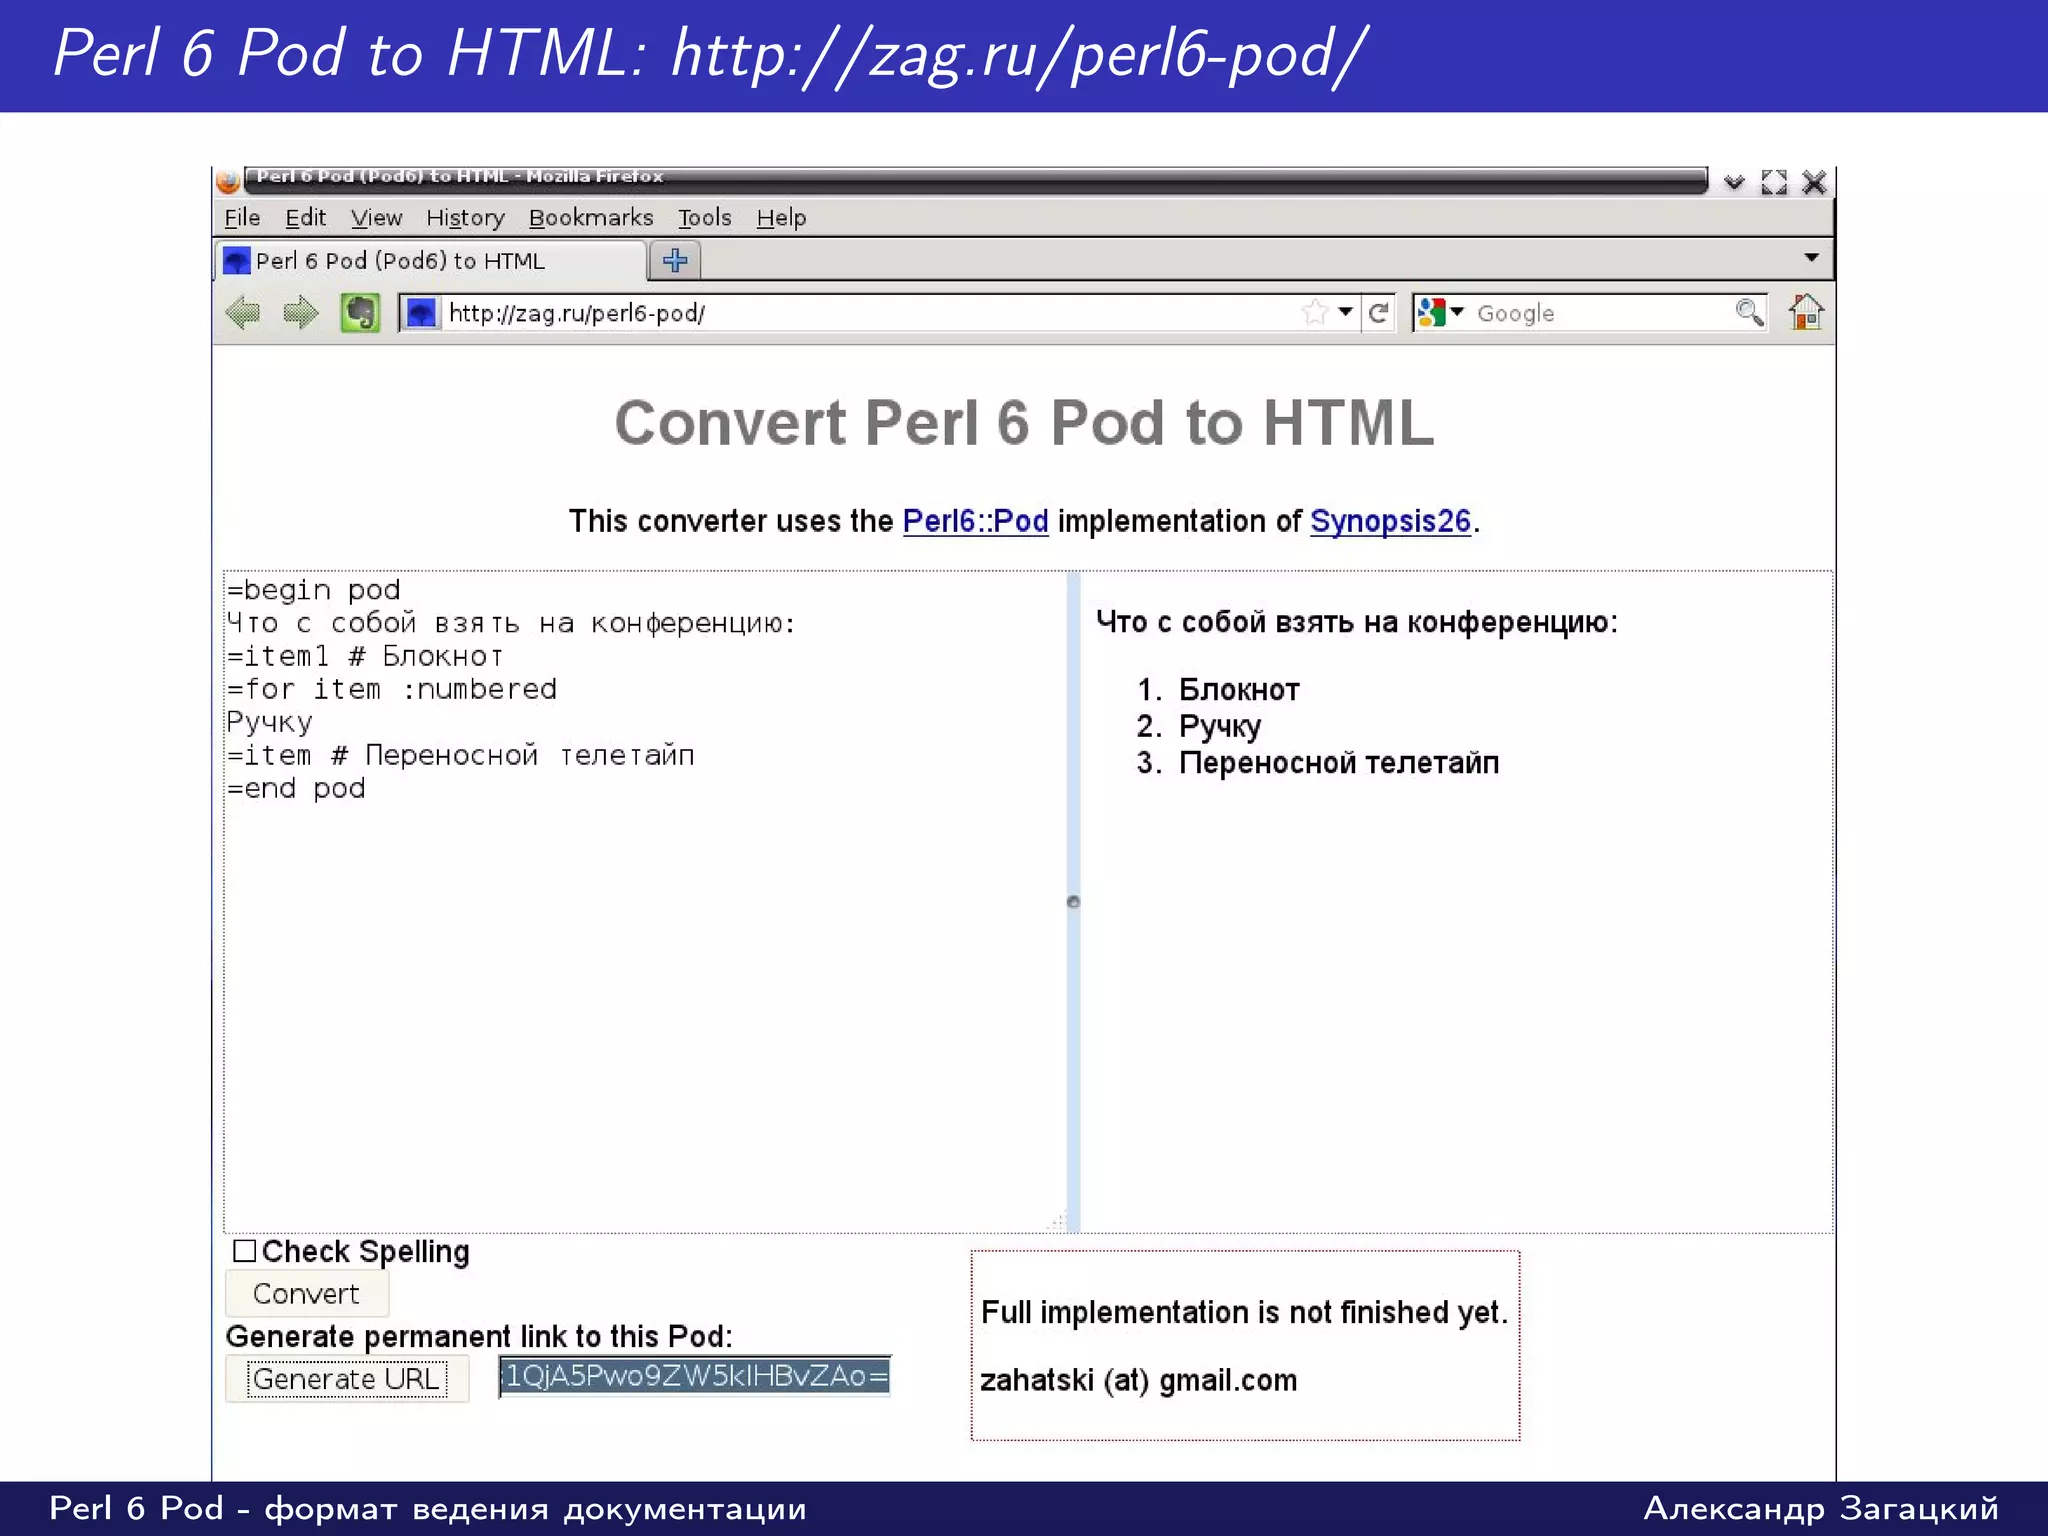Open the address bar history dropdown

[x=1346, y=312]
